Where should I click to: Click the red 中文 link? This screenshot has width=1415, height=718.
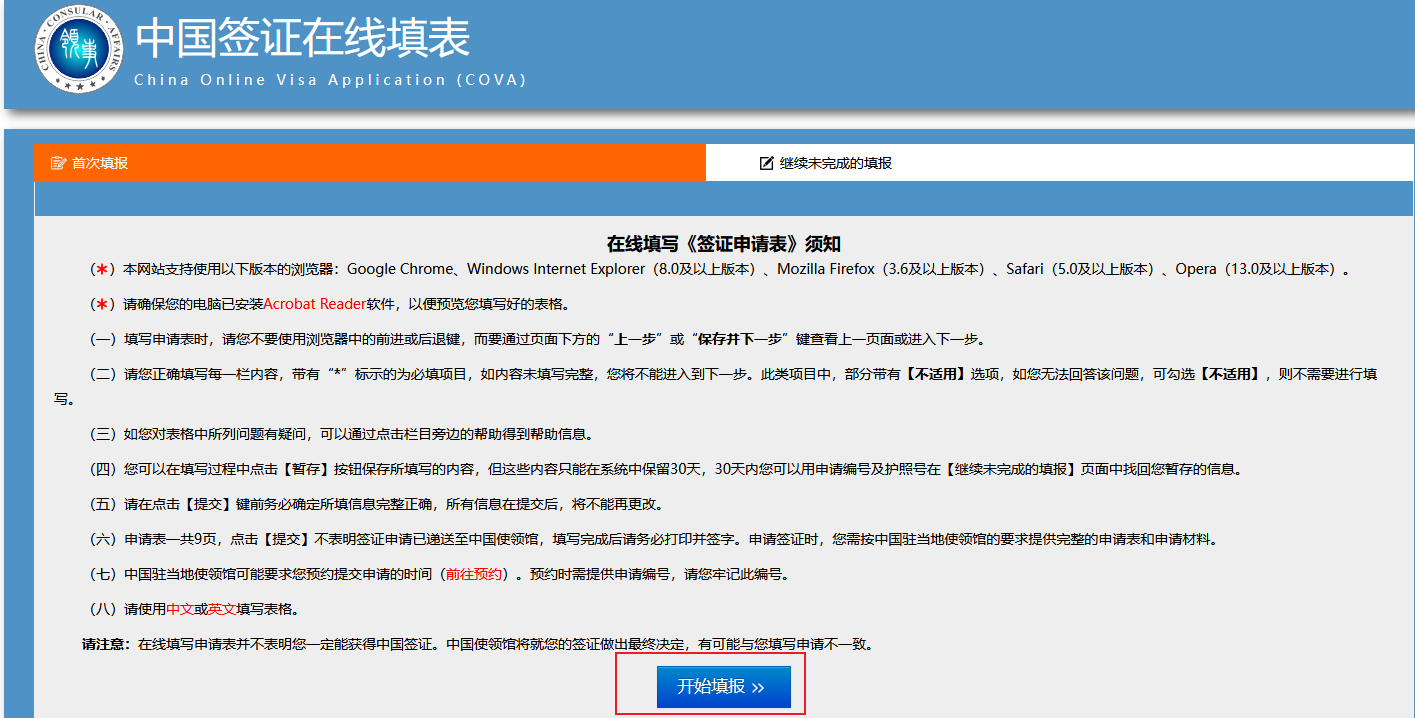coord(180,609)
